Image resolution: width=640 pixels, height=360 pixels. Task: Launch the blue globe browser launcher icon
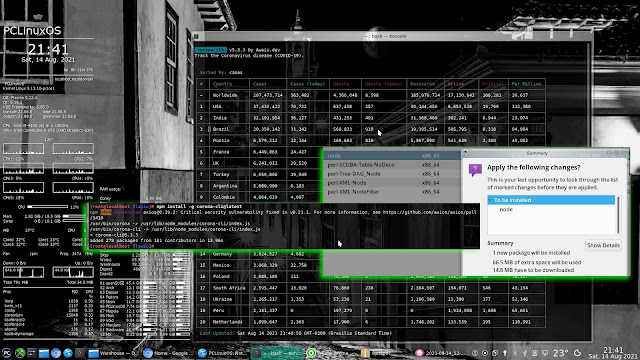pyautogui.click(x=68, y=353)
